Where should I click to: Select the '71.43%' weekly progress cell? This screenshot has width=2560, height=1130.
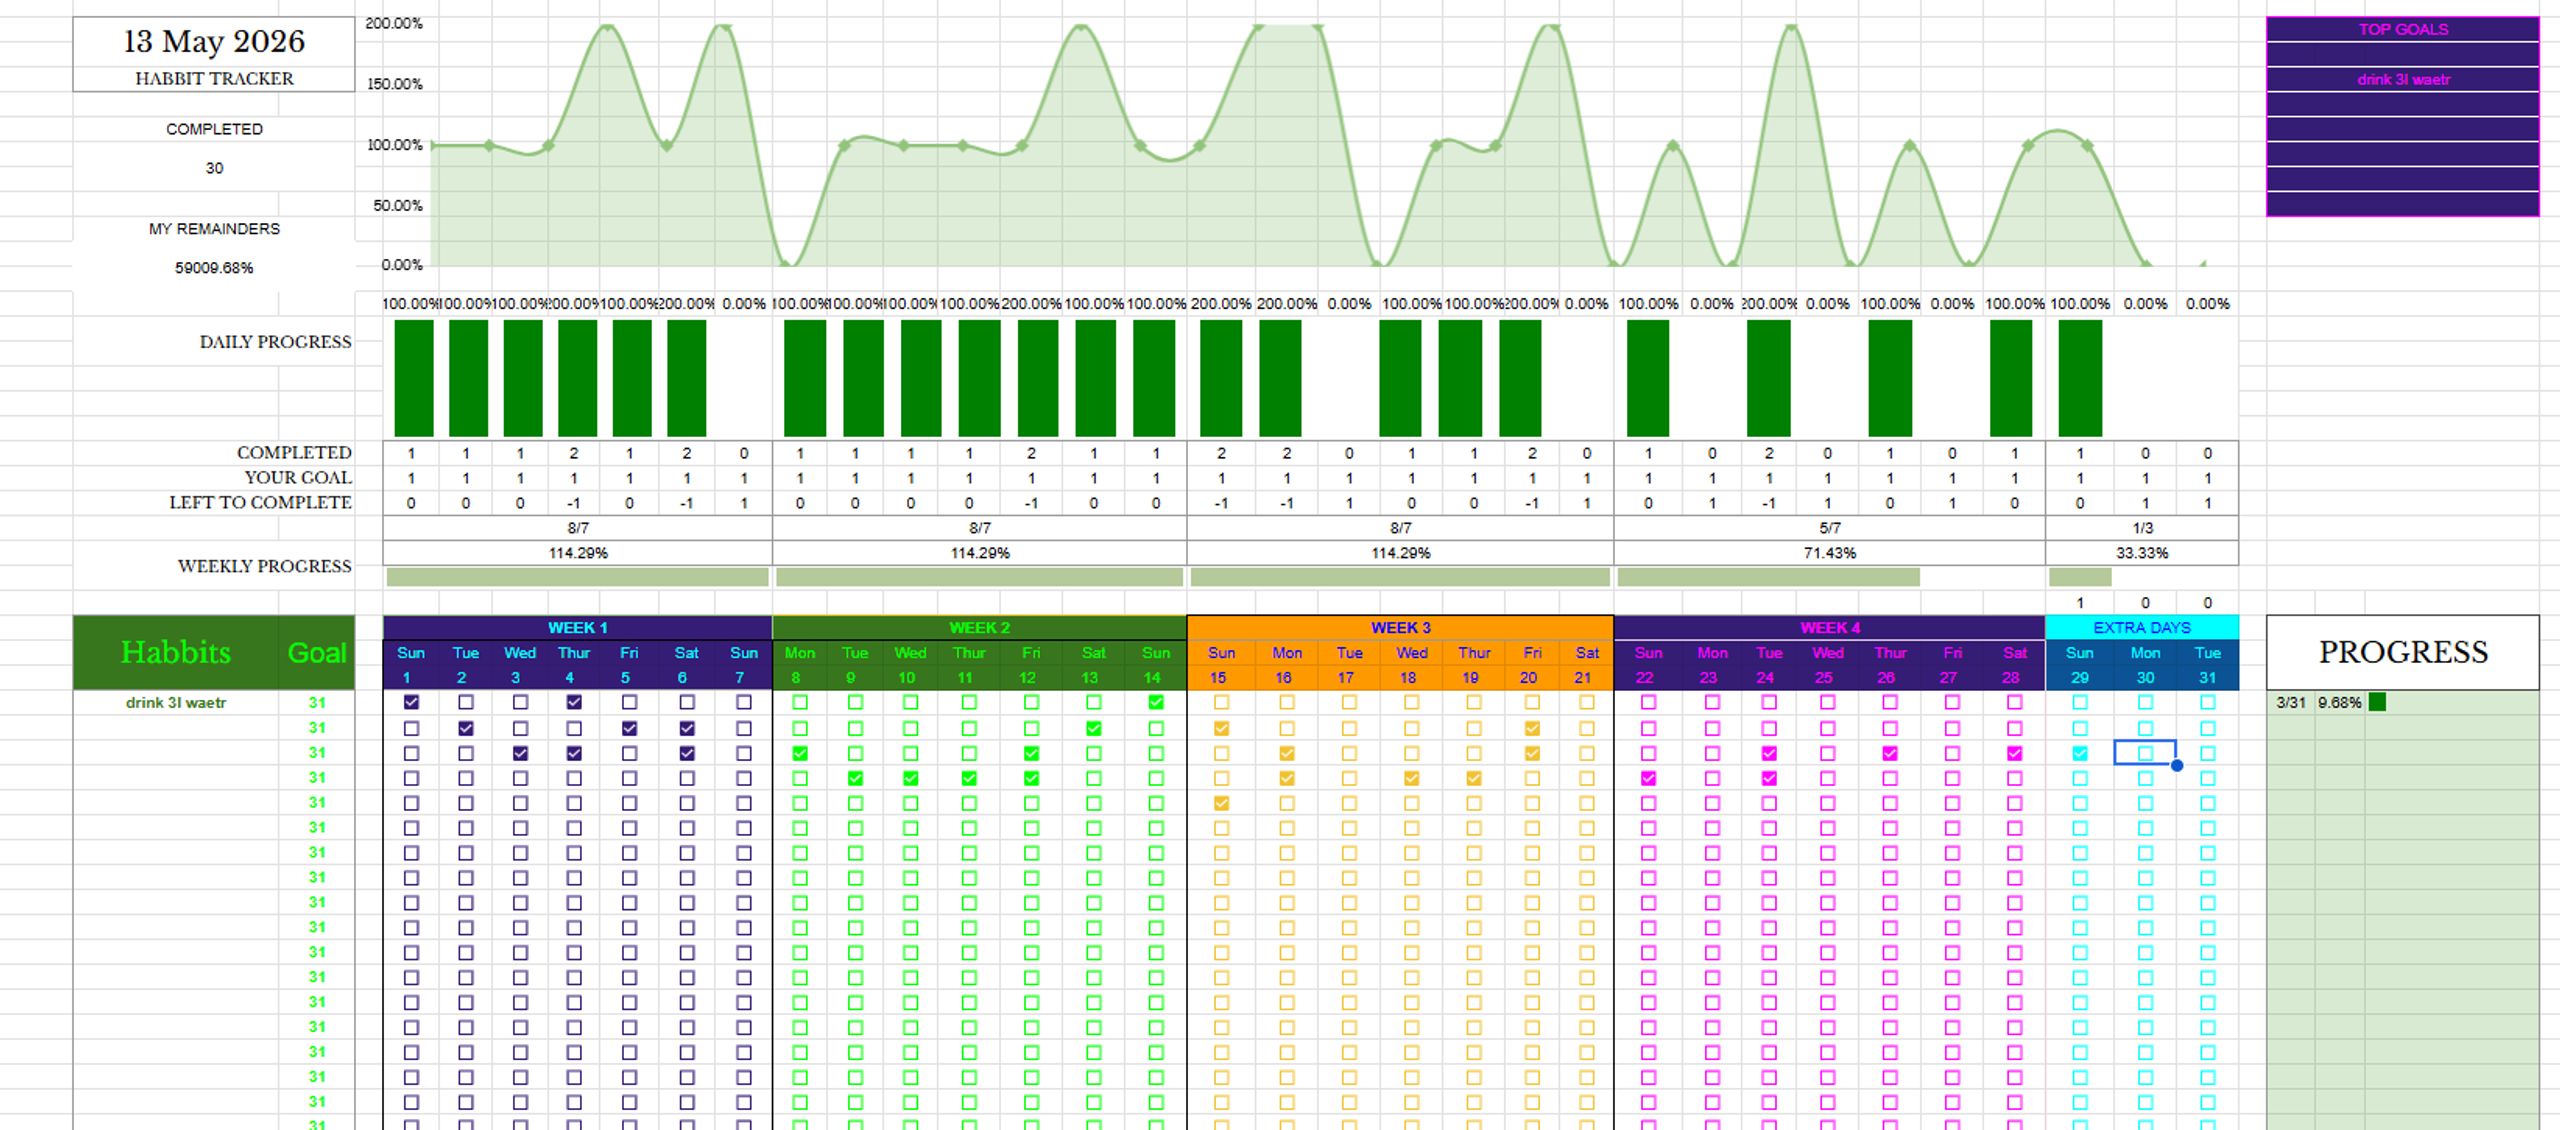(1830, 553)
